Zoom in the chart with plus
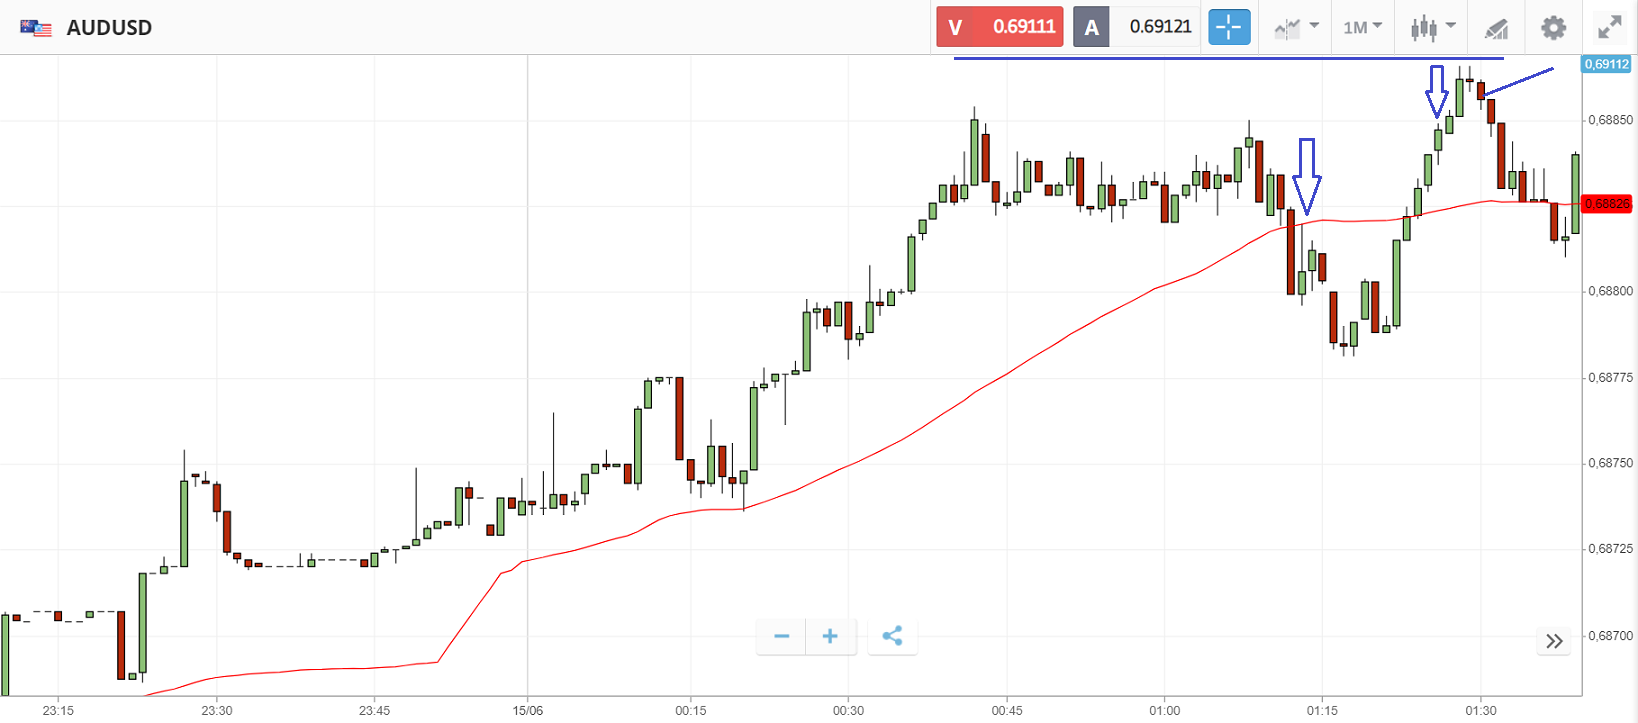1638x723 pixels. (x=830, y=636)
